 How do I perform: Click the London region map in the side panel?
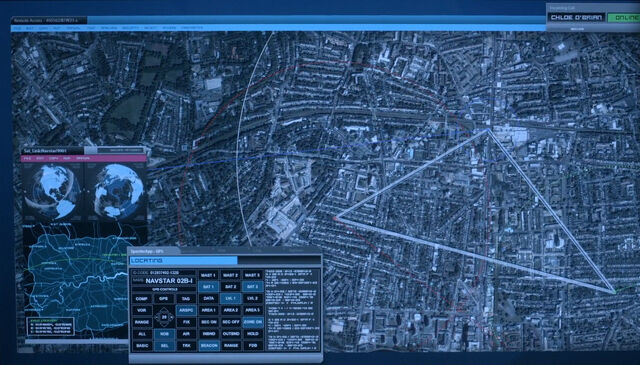click(x=78, y=282)
